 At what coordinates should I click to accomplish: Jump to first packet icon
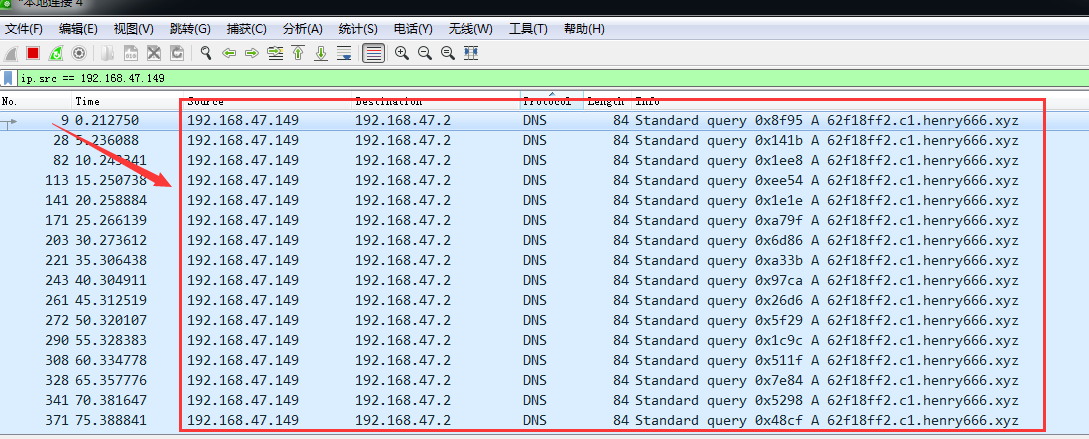(x=299, y=53)
